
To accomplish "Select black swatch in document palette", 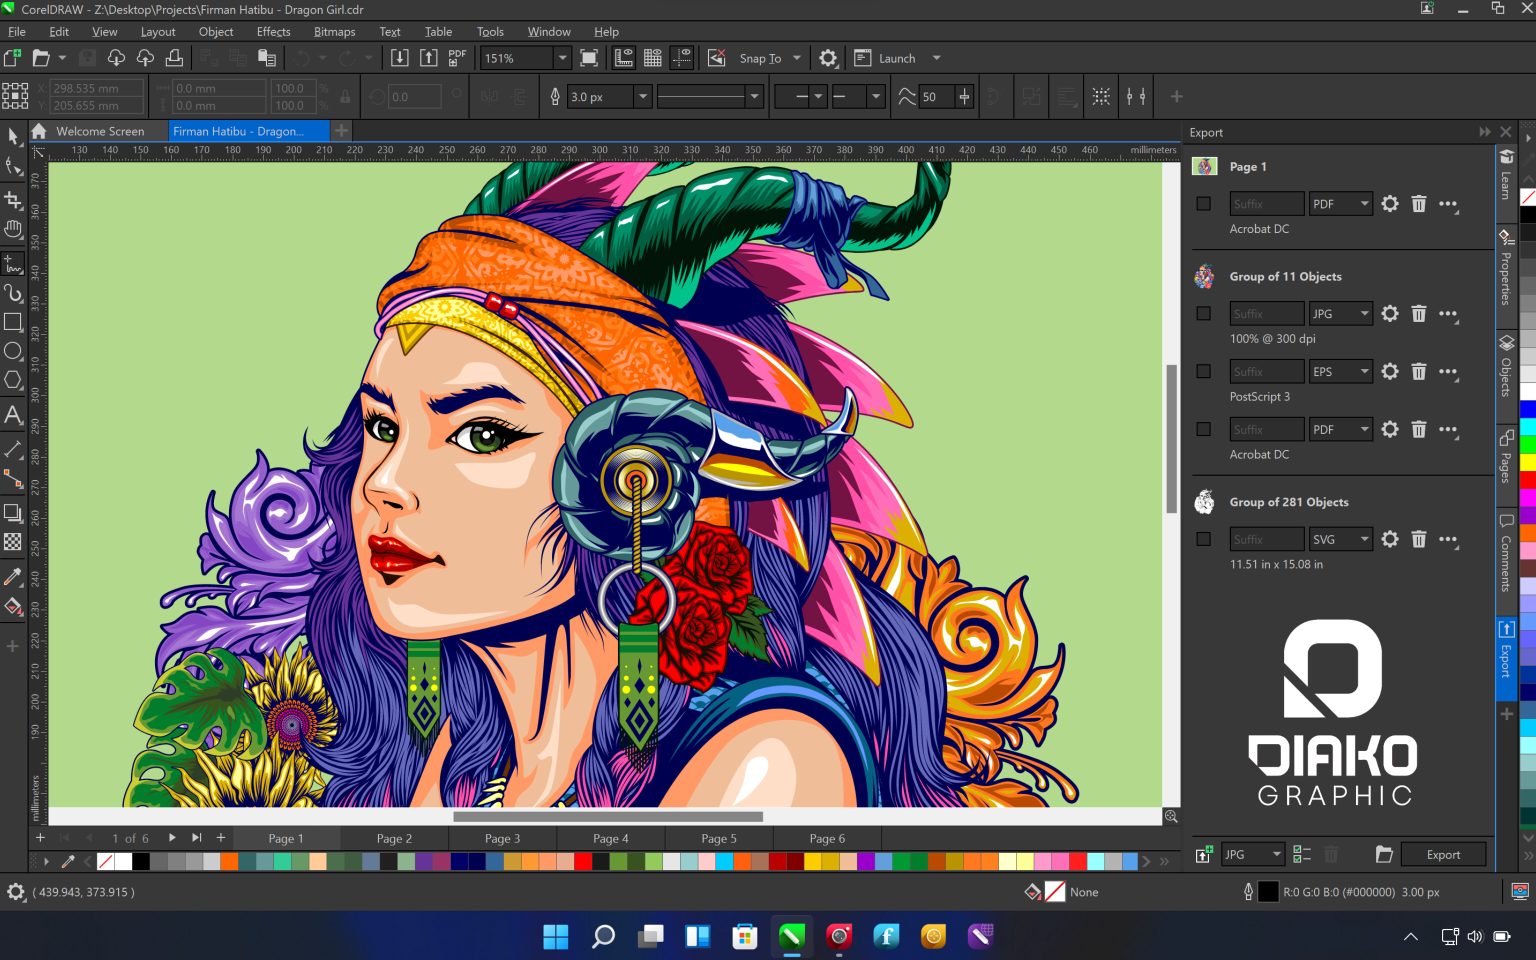I will coord(141,862).
